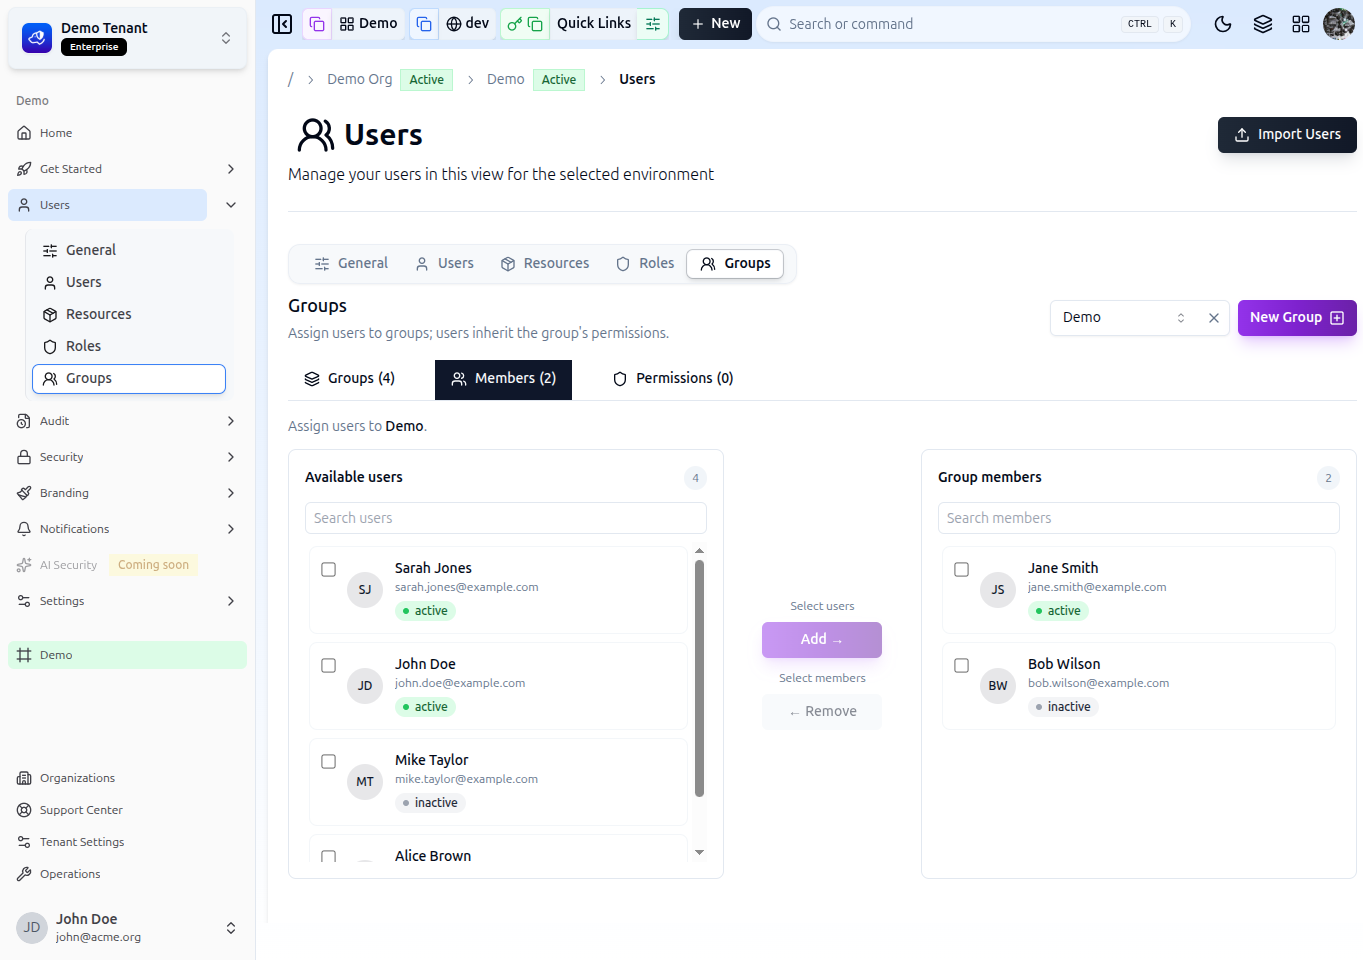Image resolution: width=1363 pixels, height=960 pixels.
Task: Open the apps grid icon near the avatar
Action: (1301, 23)
